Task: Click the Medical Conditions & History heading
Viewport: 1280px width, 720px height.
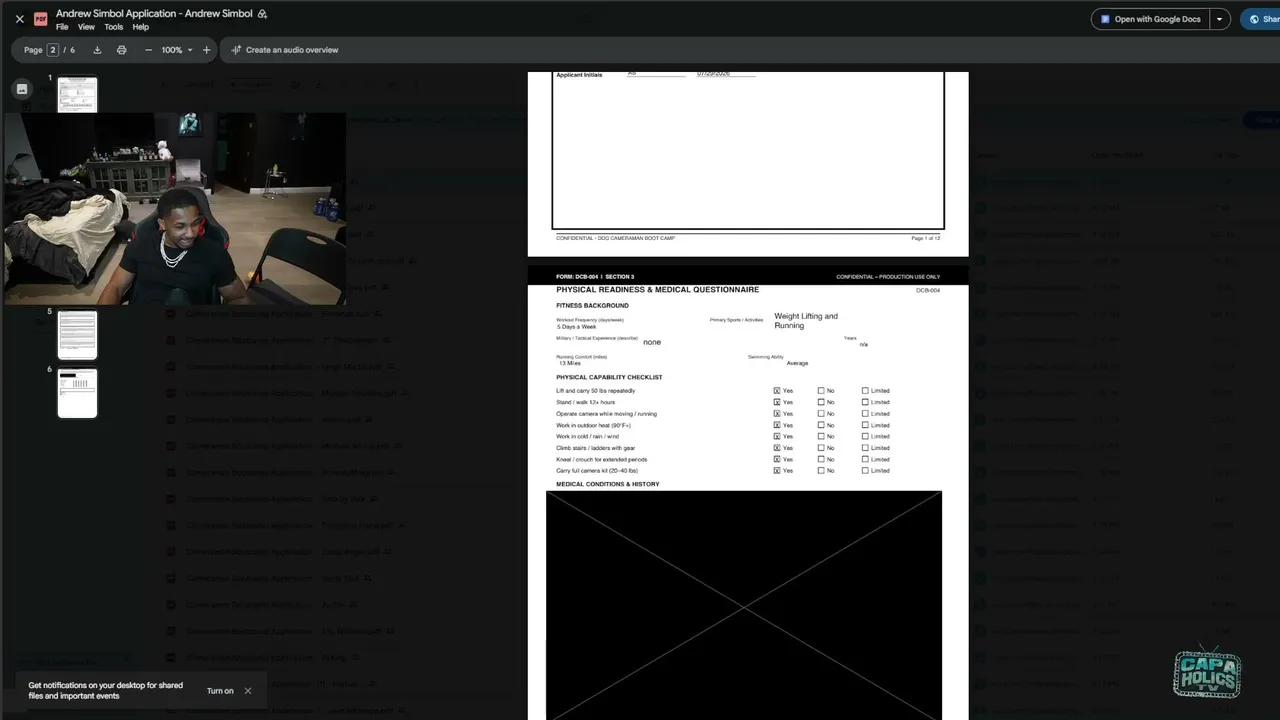Action: click(608, 485)
